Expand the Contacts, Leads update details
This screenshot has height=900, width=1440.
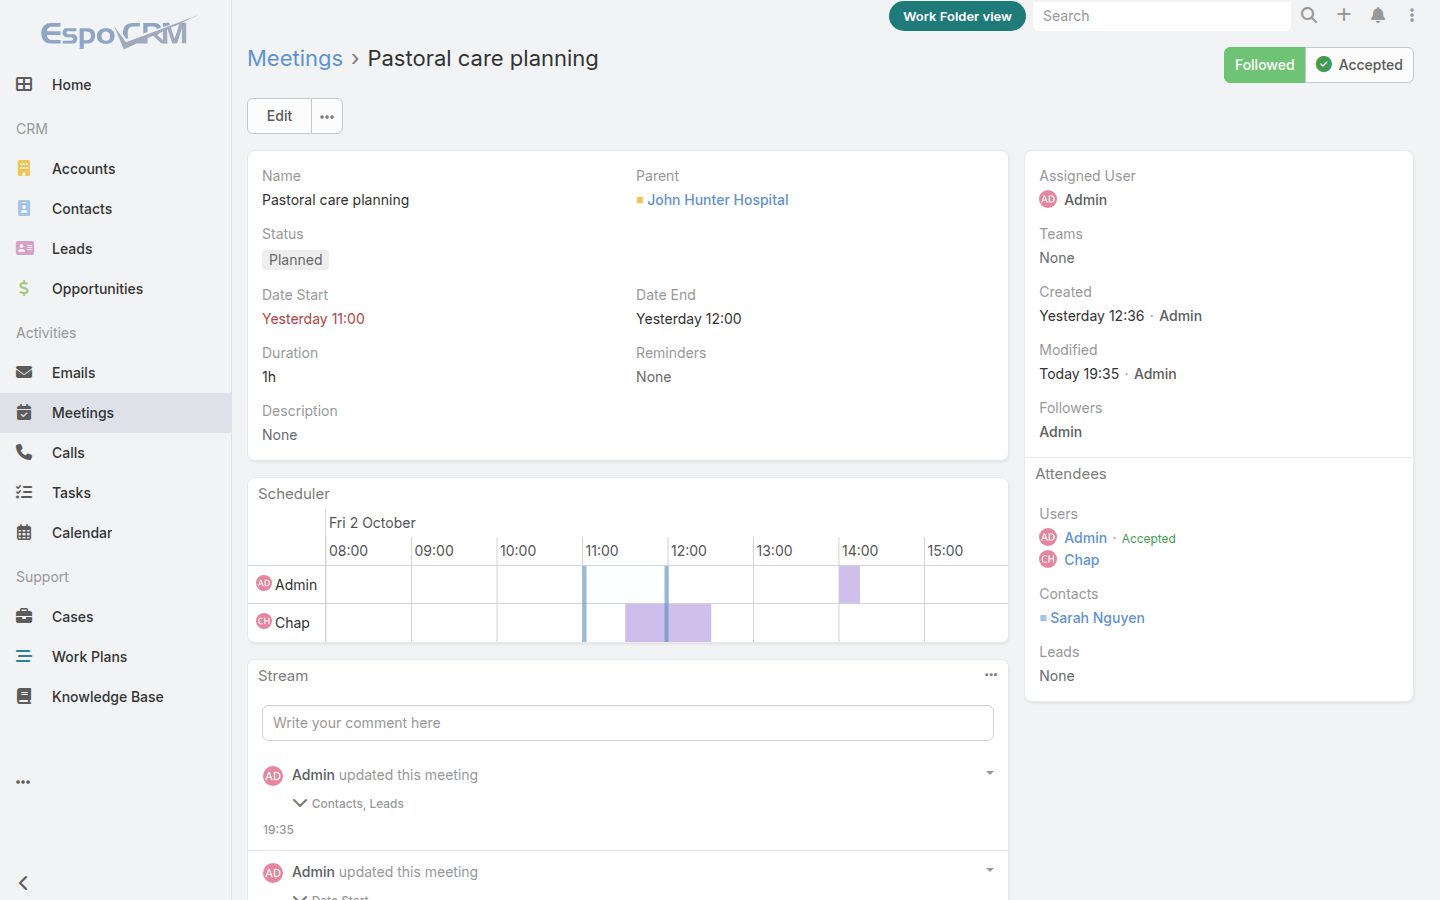pyautogui.click(x=299, y=803)
